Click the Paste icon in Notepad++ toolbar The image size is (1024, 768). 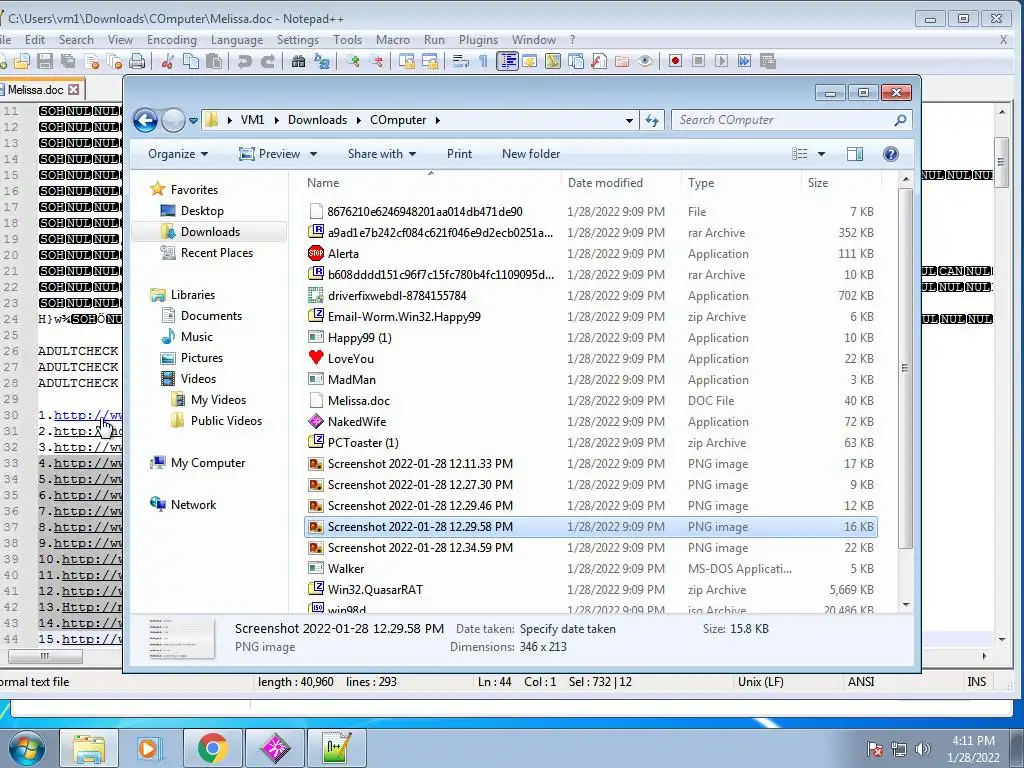click(x=214, y=61)
